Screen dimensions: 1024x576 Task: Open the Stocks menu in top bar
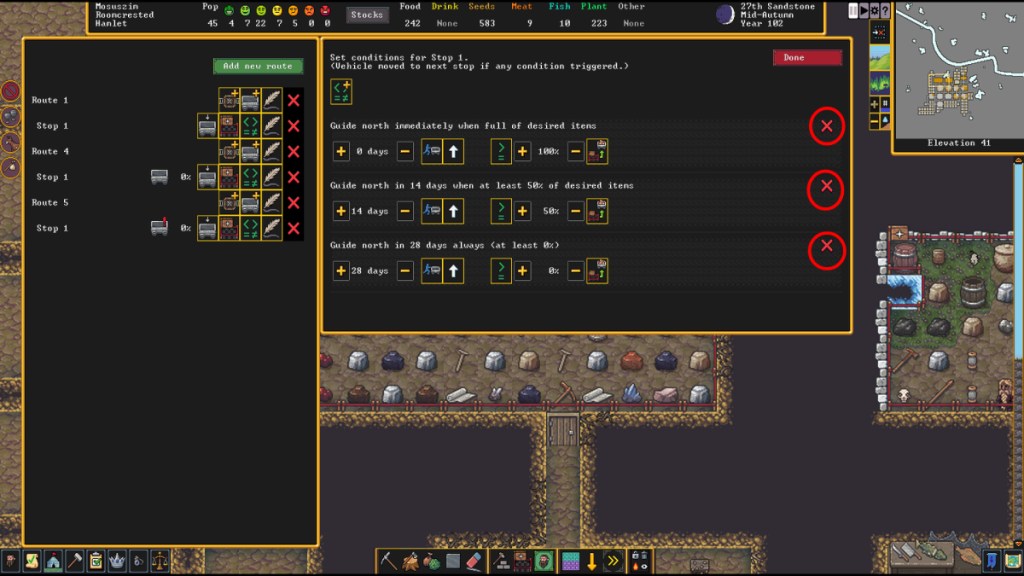click(x=366, y=15)
